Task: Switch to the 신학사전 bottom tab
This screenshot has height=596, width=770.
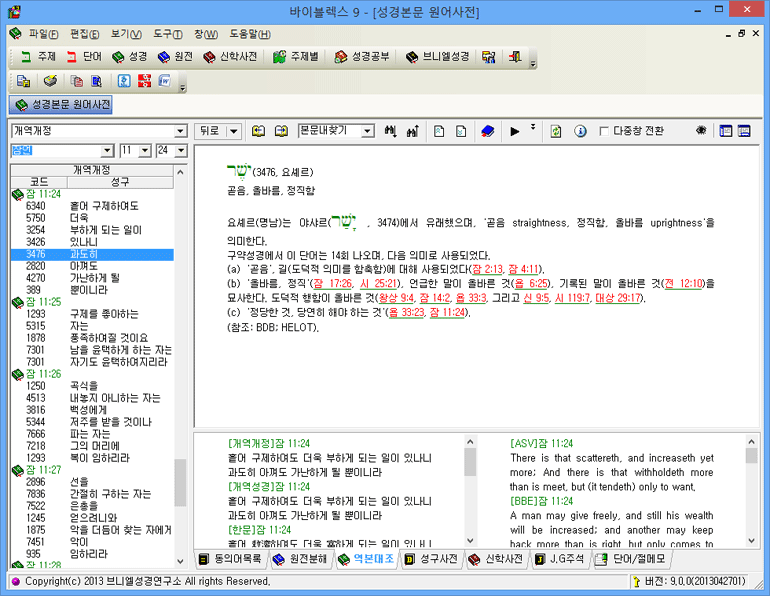Action: tap(496, 559)
